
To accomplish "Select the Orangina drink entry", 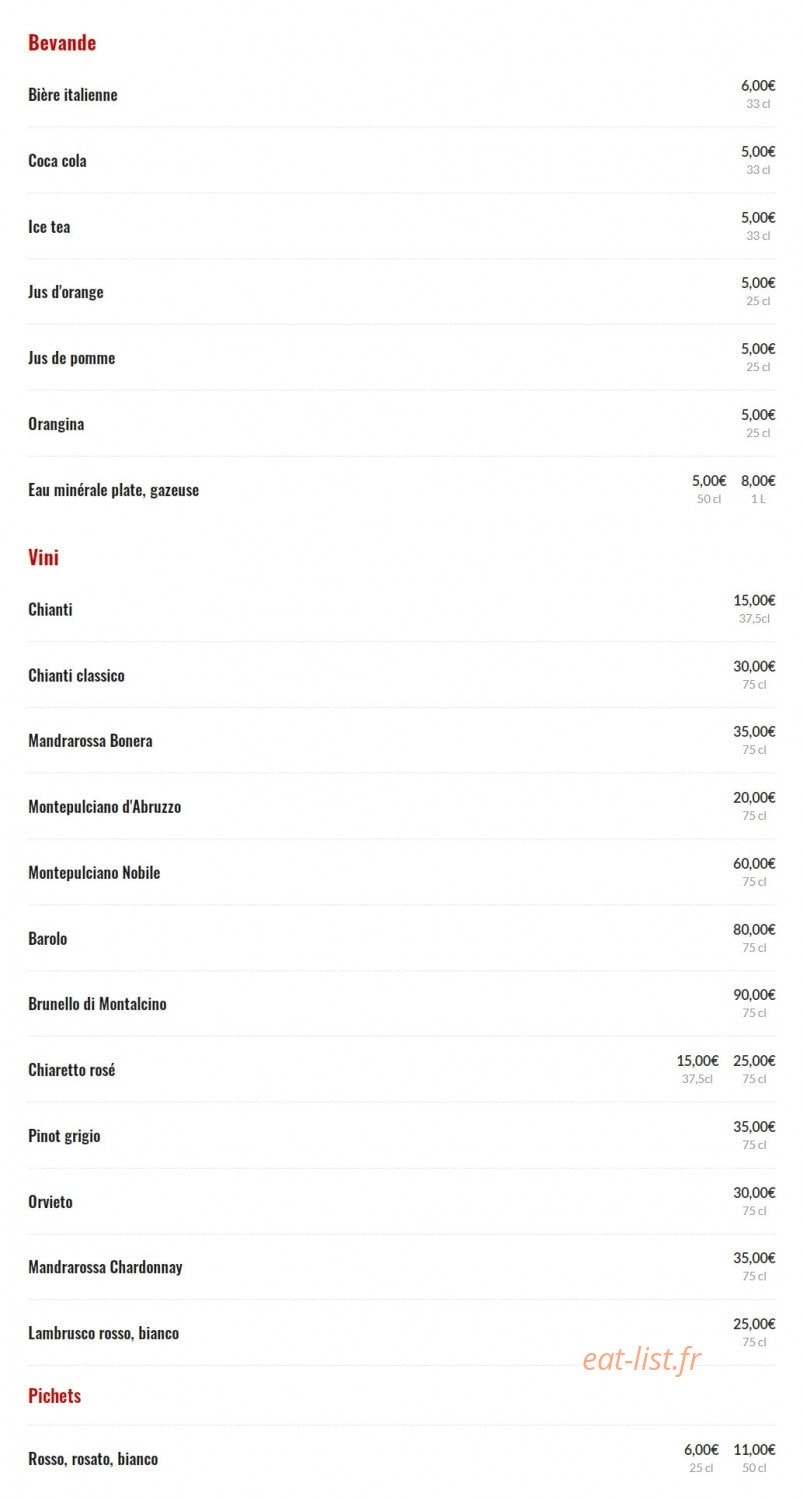I will 56,424.
